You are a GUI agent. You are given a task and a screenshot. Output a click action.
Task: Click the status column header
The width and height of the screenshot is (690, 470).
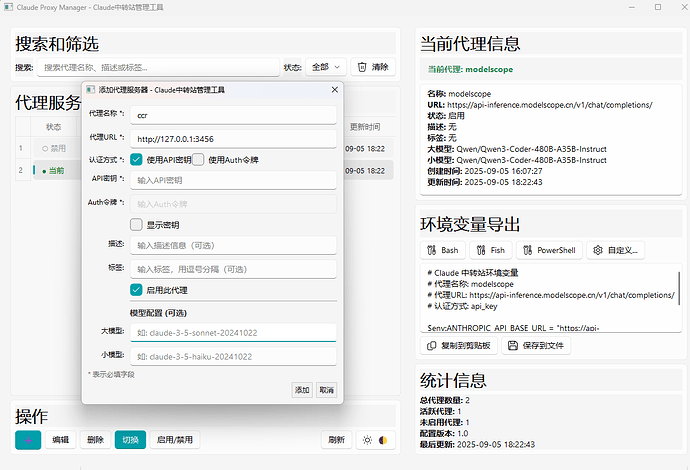[54, 127]
